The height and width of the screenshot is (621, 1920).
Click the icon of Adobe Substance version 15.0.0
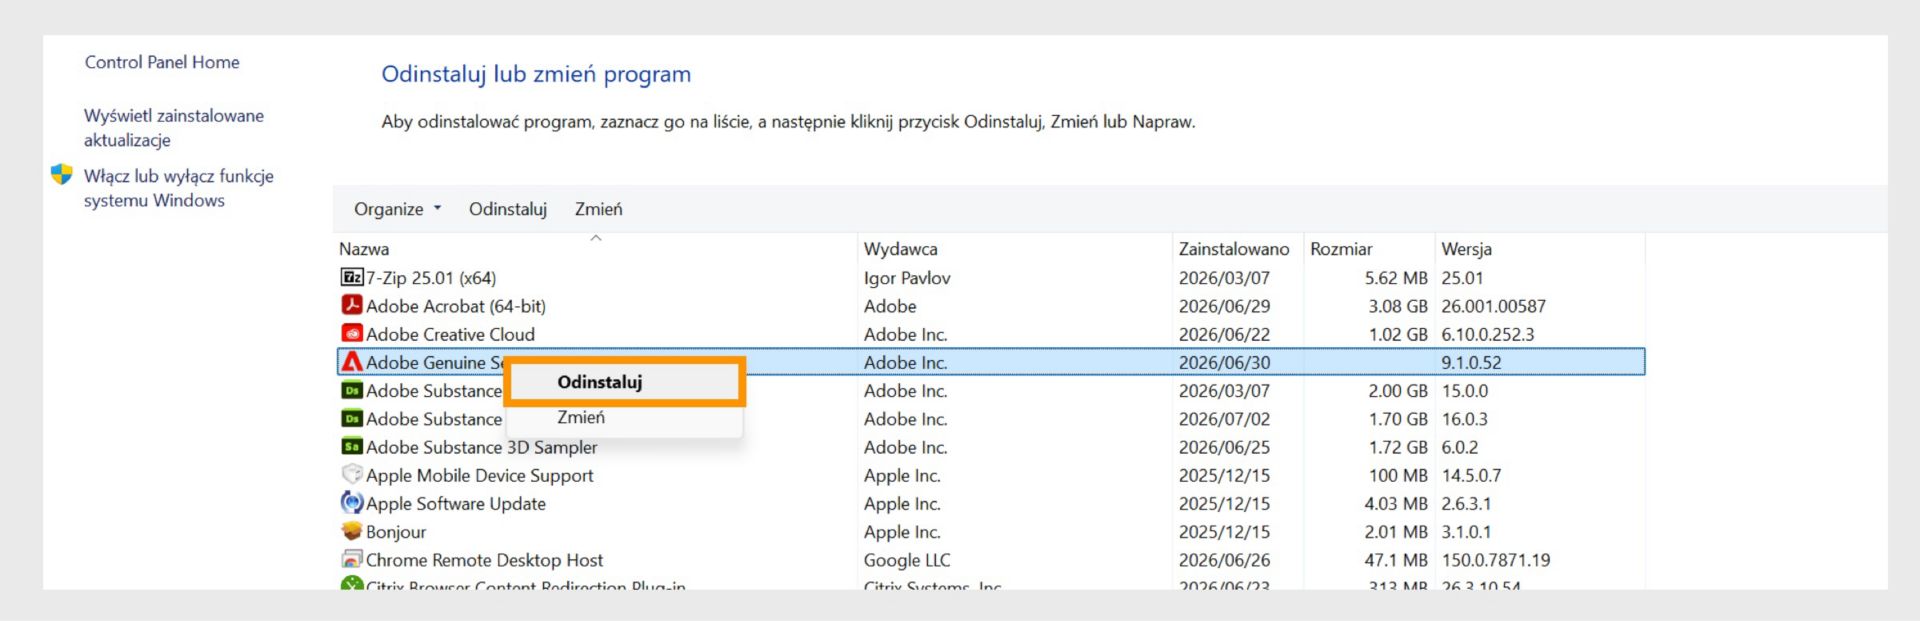pos(351,390)
